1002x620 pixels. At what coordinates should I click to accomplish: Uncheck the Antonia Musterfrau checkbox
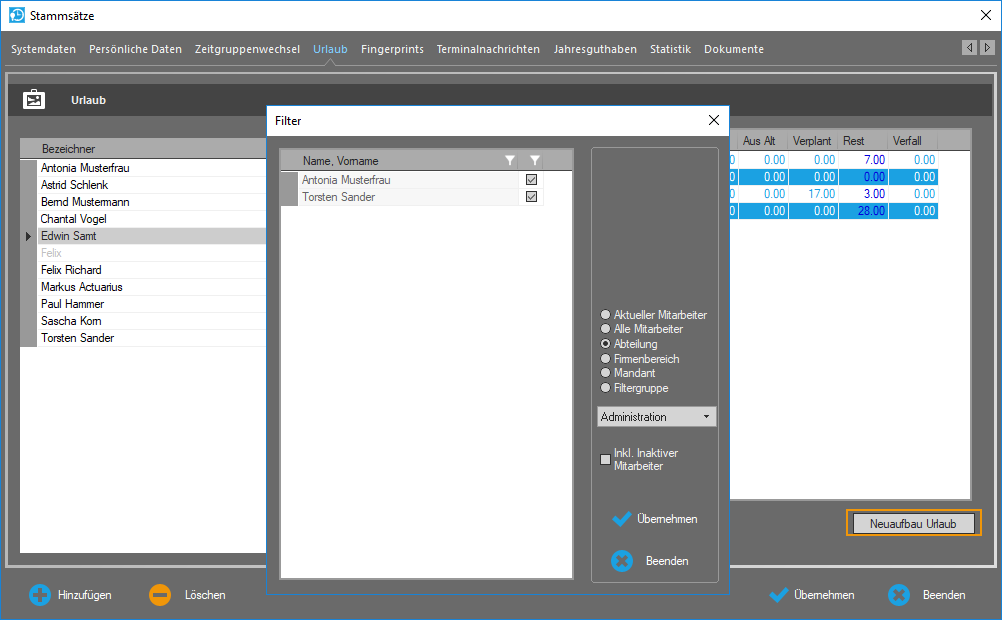pyautogui.click(x=532, y=180)
